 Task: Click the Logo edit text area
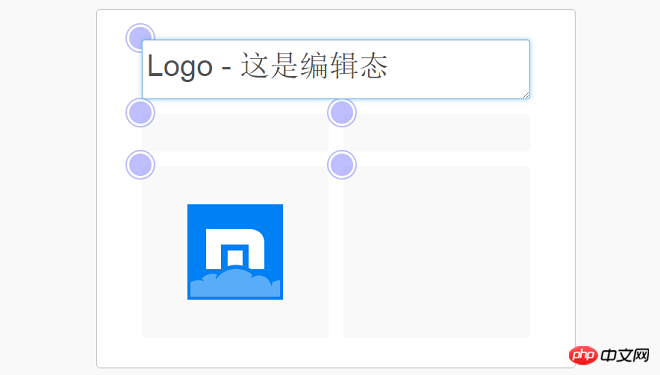[x=335, y=69]
